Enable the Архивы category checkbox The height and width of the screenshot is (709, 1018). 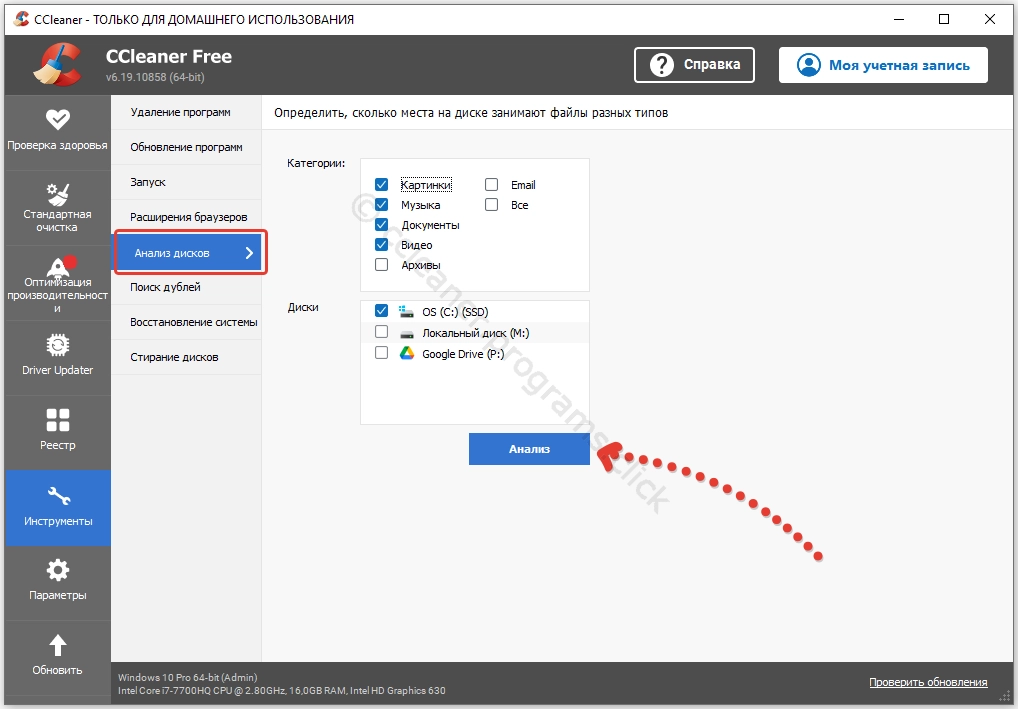(x=381, y=265)
